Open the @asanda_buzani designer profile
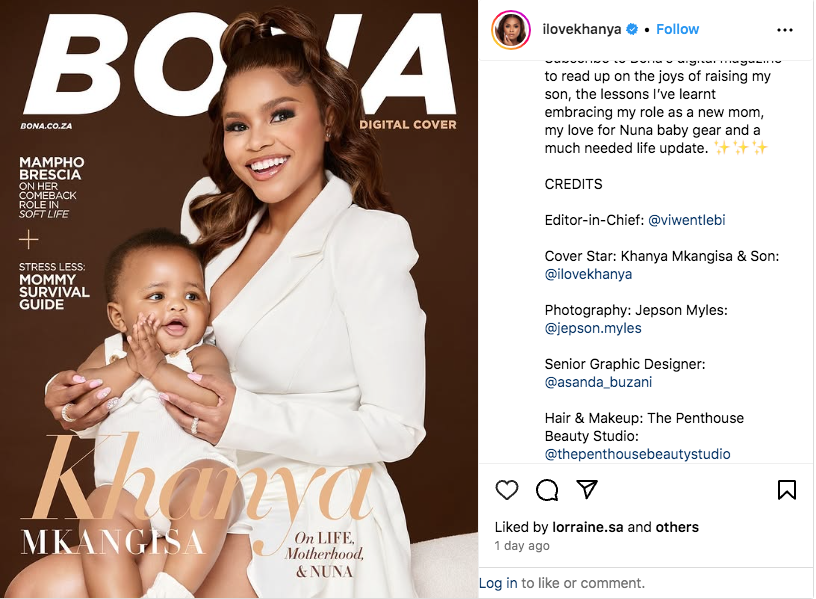This screenshot has height=599, width=816. point(598,383)
